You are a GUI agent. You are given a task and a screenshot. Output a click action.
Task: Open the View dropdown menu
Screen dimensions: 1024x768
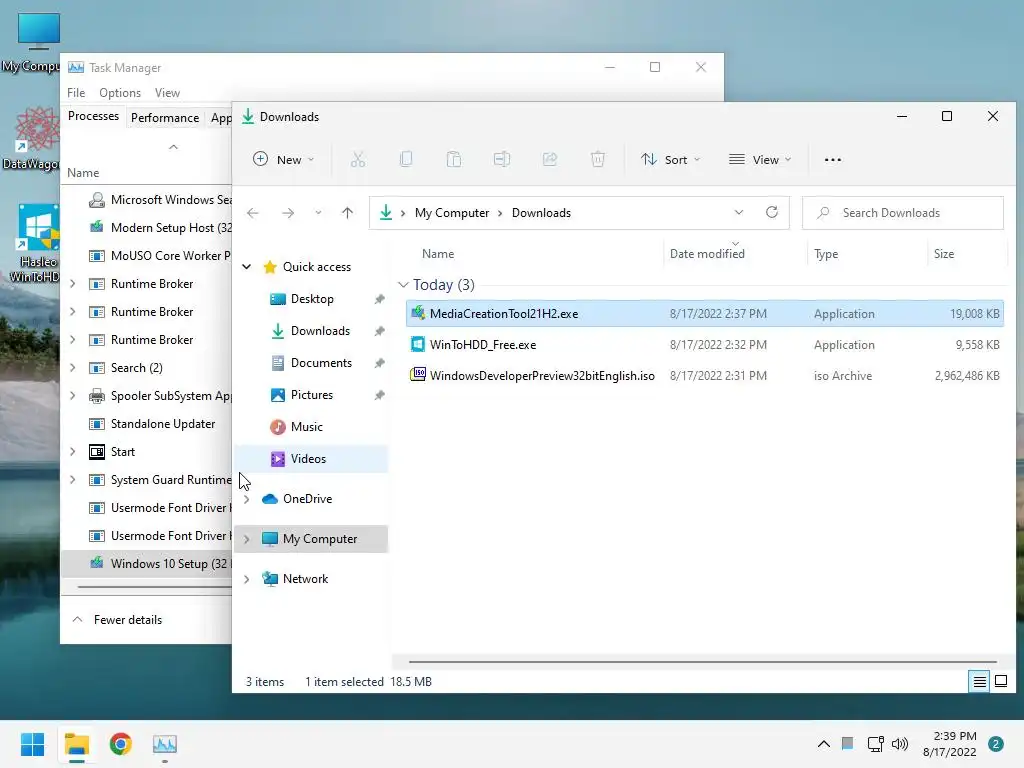point(760,159)
